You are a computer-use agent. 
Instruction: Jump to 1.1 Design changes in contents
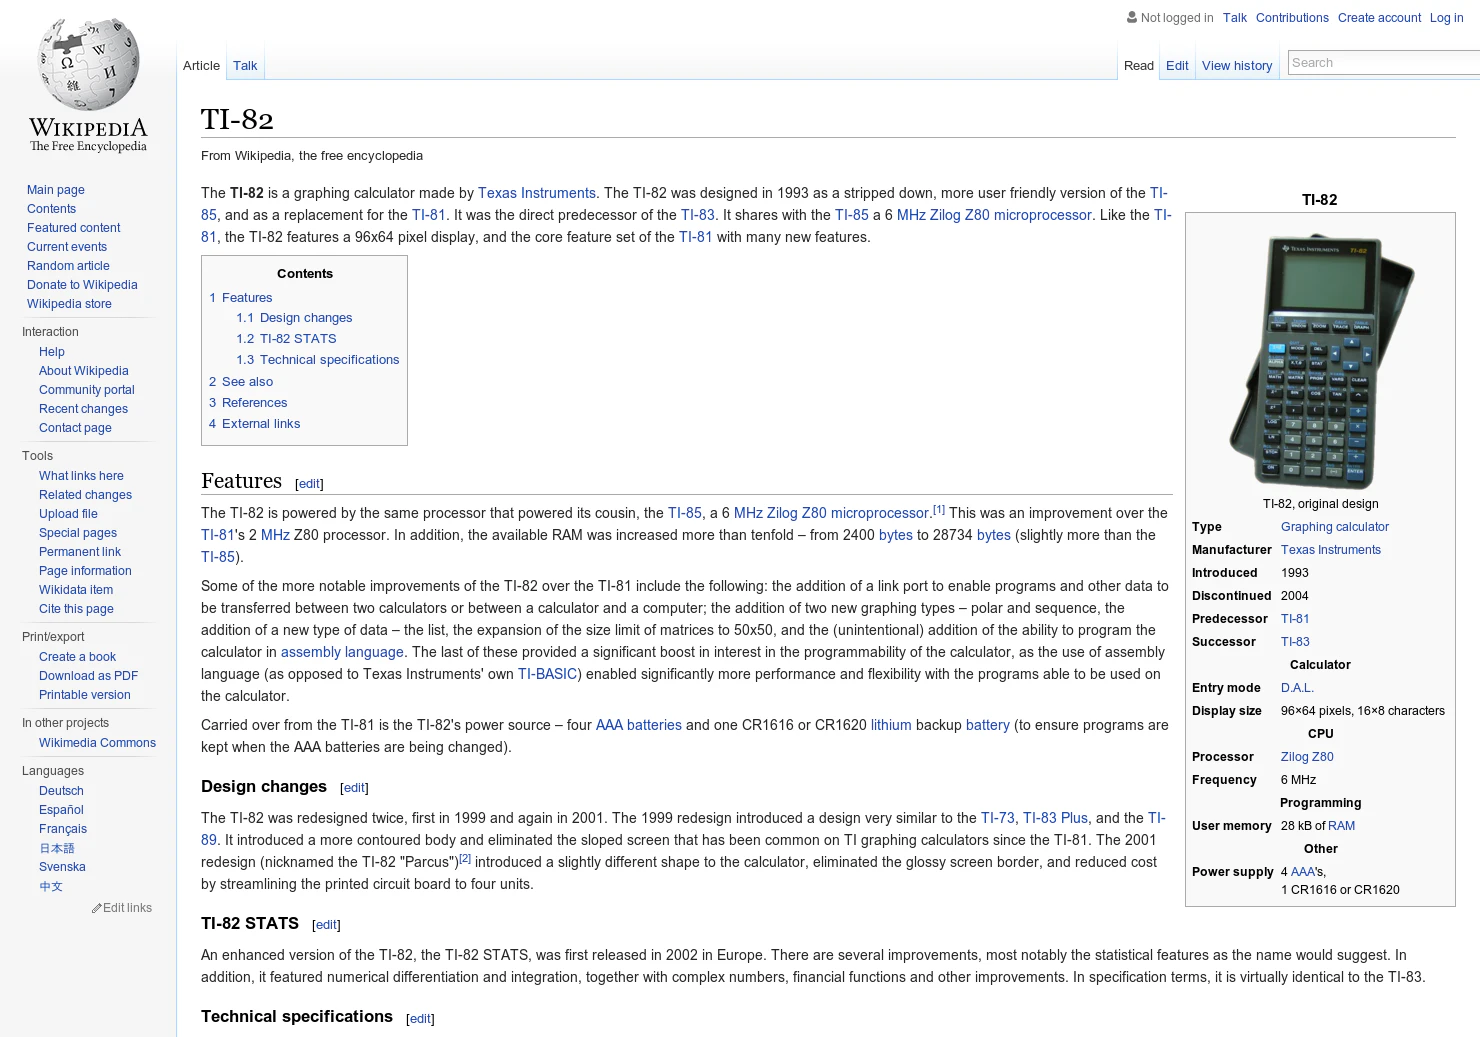[294, 318]
